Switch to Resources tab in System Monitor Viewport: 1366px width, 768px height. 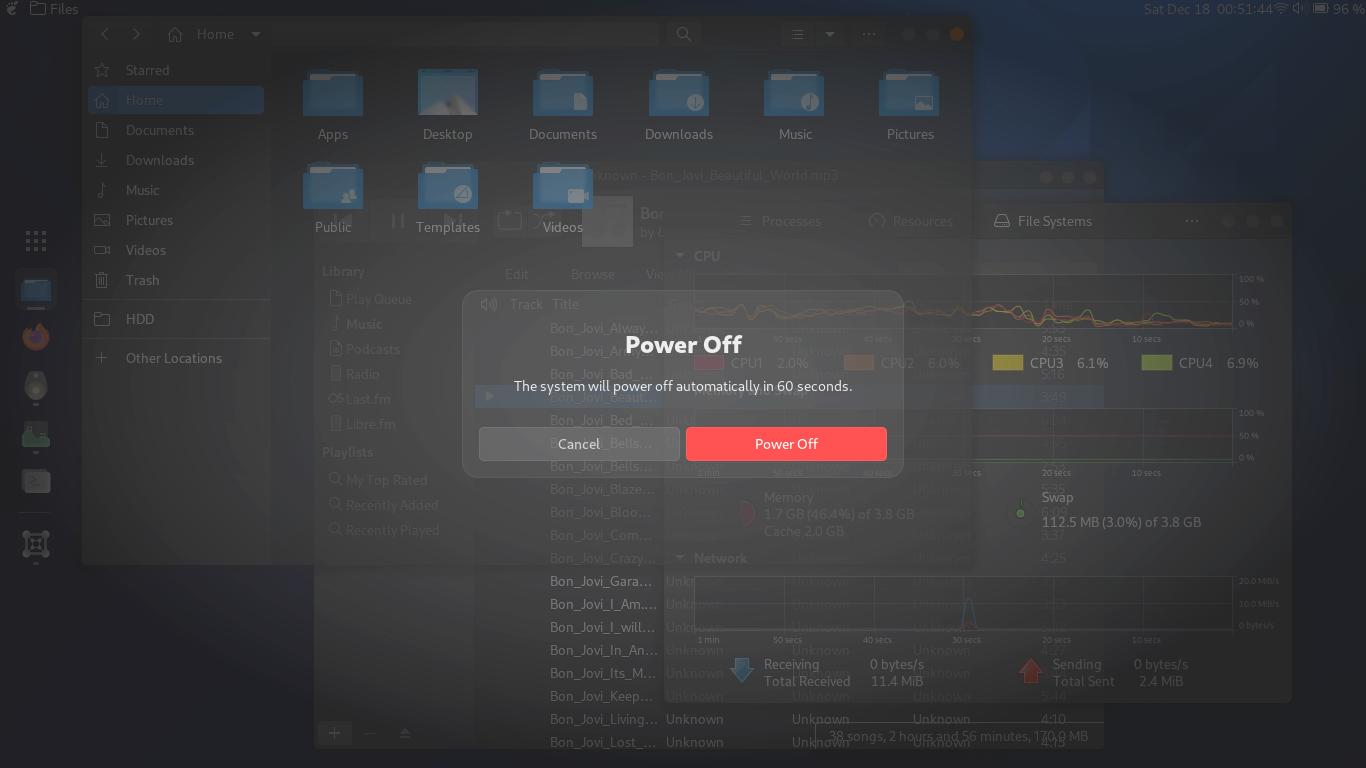(x=911, y=221)
